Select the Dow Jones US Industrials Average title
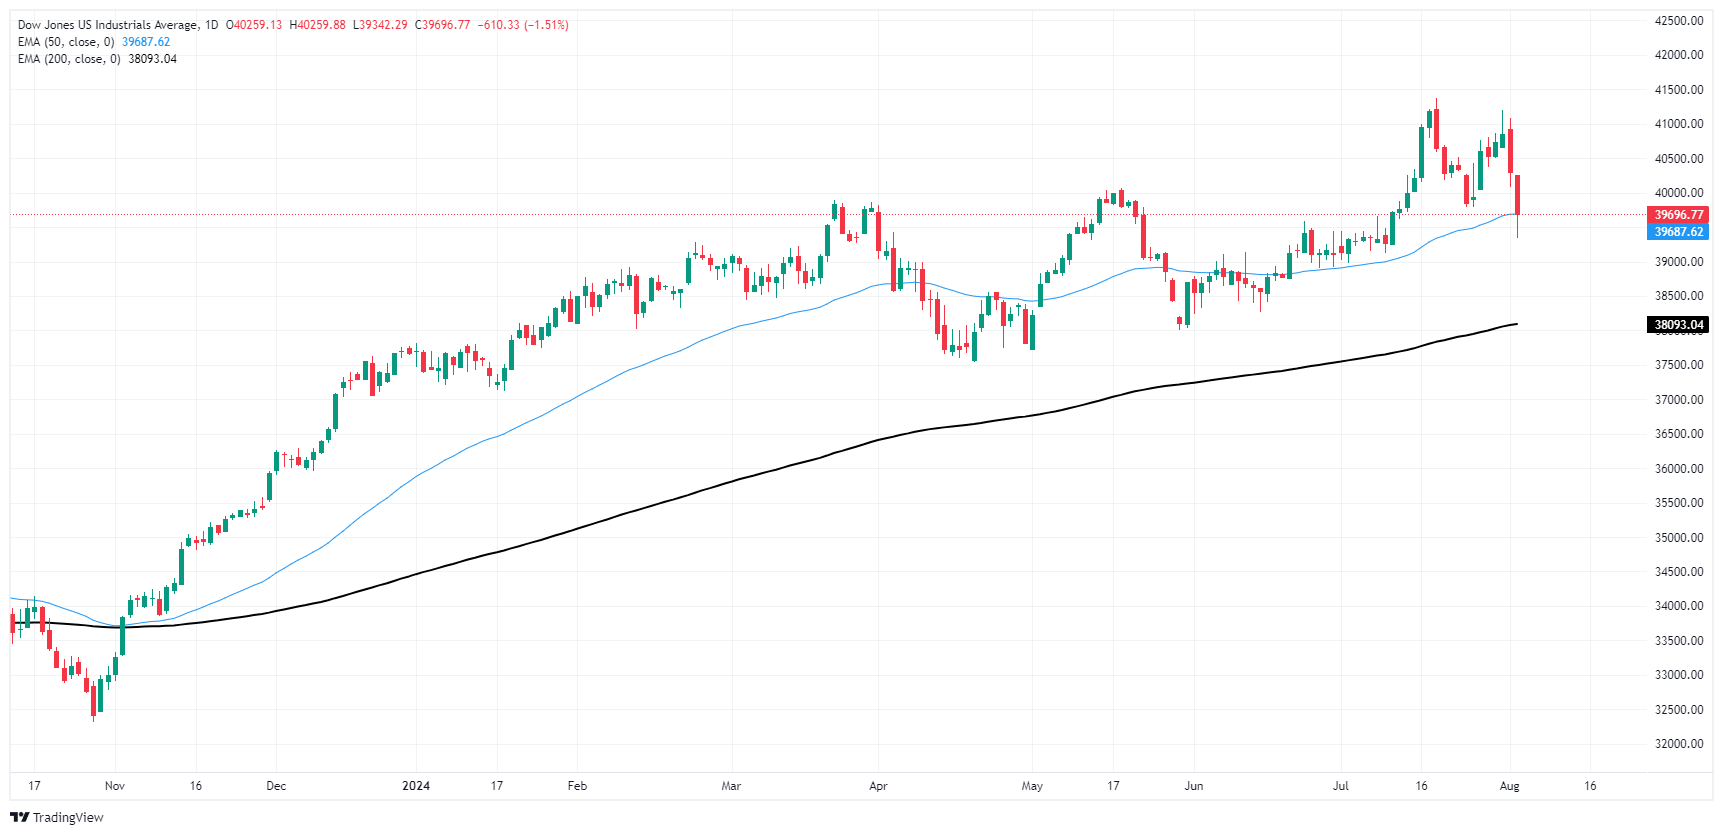 click(108, 25)
